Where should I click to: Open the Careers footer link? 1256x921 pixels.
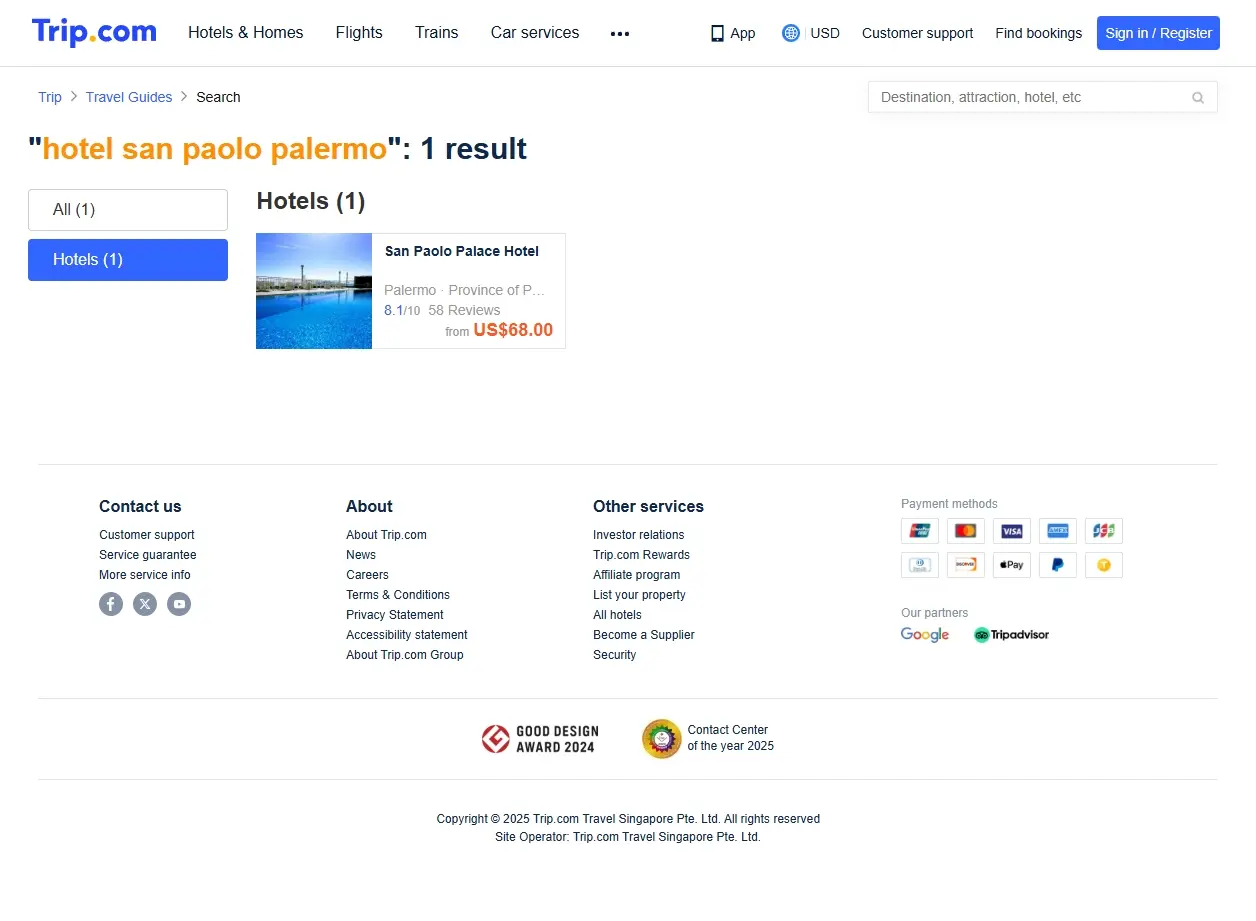pyautogui.click(x=367, y=575)
